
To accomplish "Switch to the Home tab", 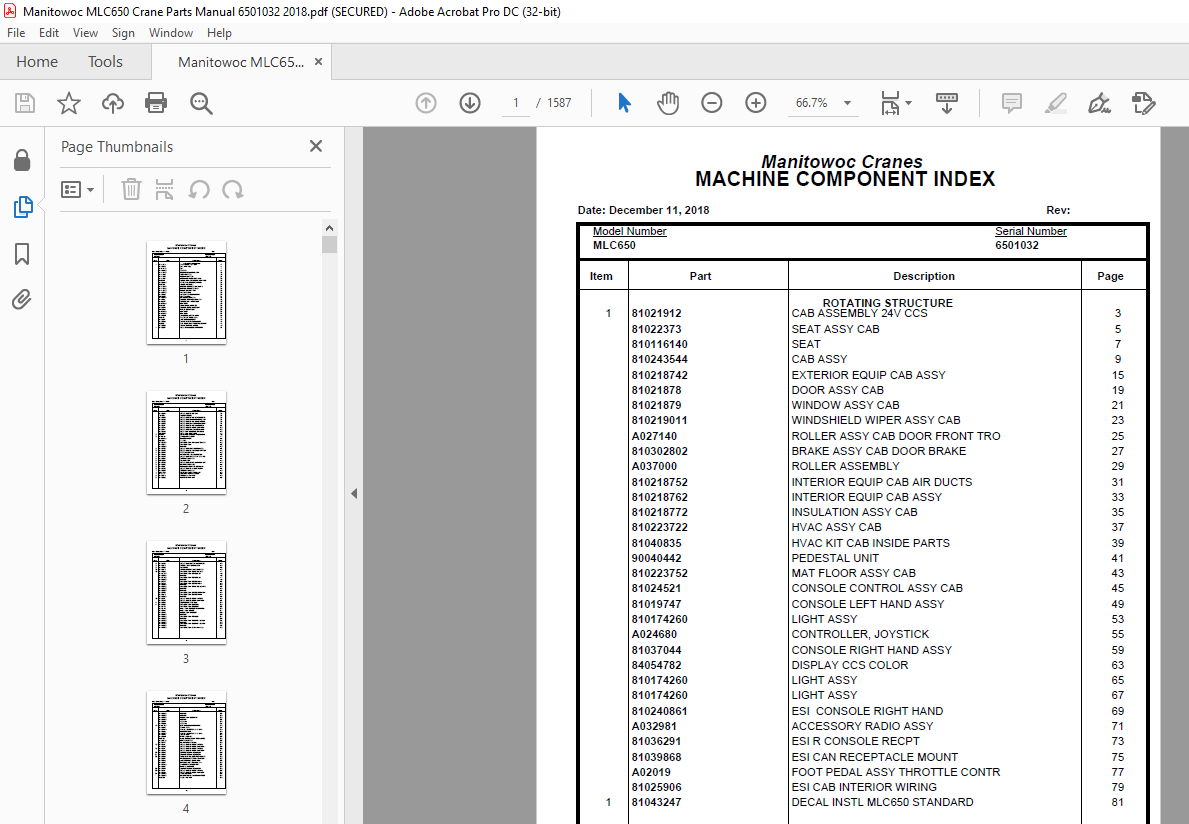I will click(36, 62).
